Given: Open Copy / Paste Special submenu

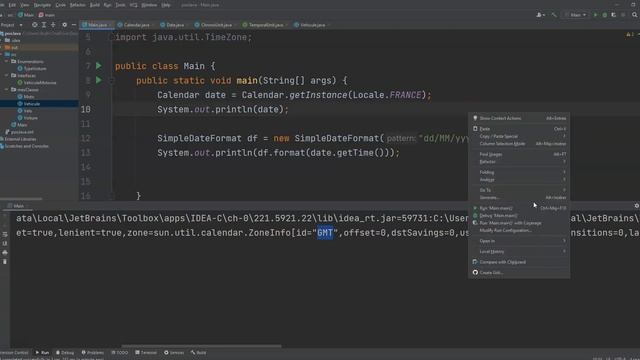Looking at the screenshot, I should (519, 136).
